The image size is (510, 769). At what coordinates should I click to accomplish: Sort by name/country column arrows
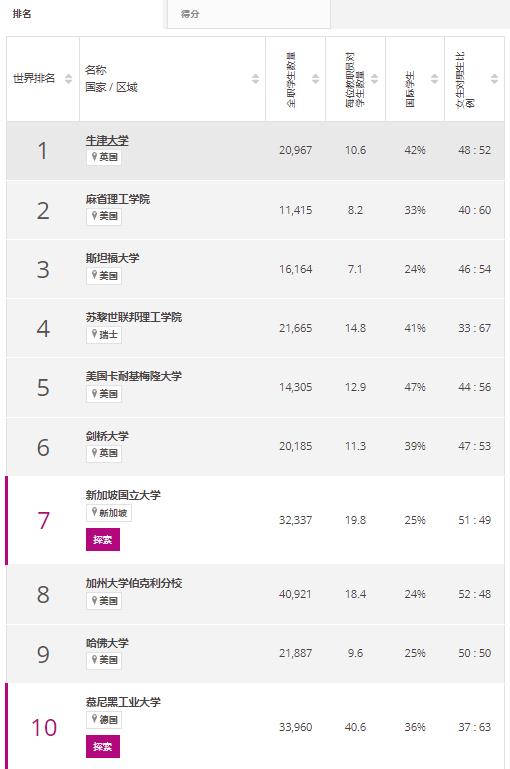point(255,78)
